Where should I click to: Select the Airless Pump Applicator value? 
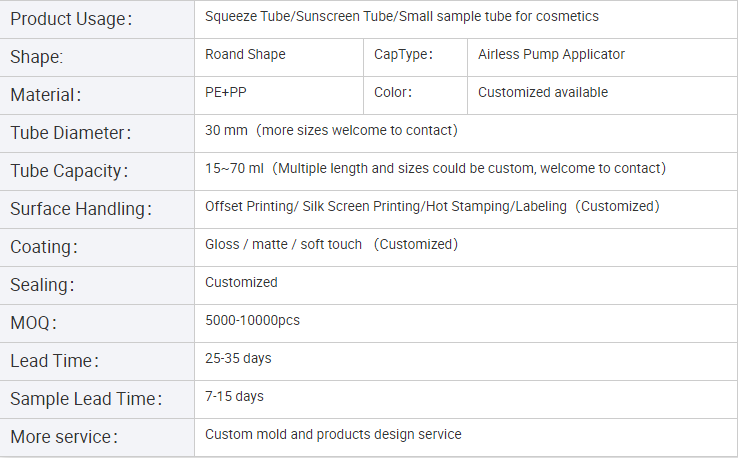pos(551,55)
